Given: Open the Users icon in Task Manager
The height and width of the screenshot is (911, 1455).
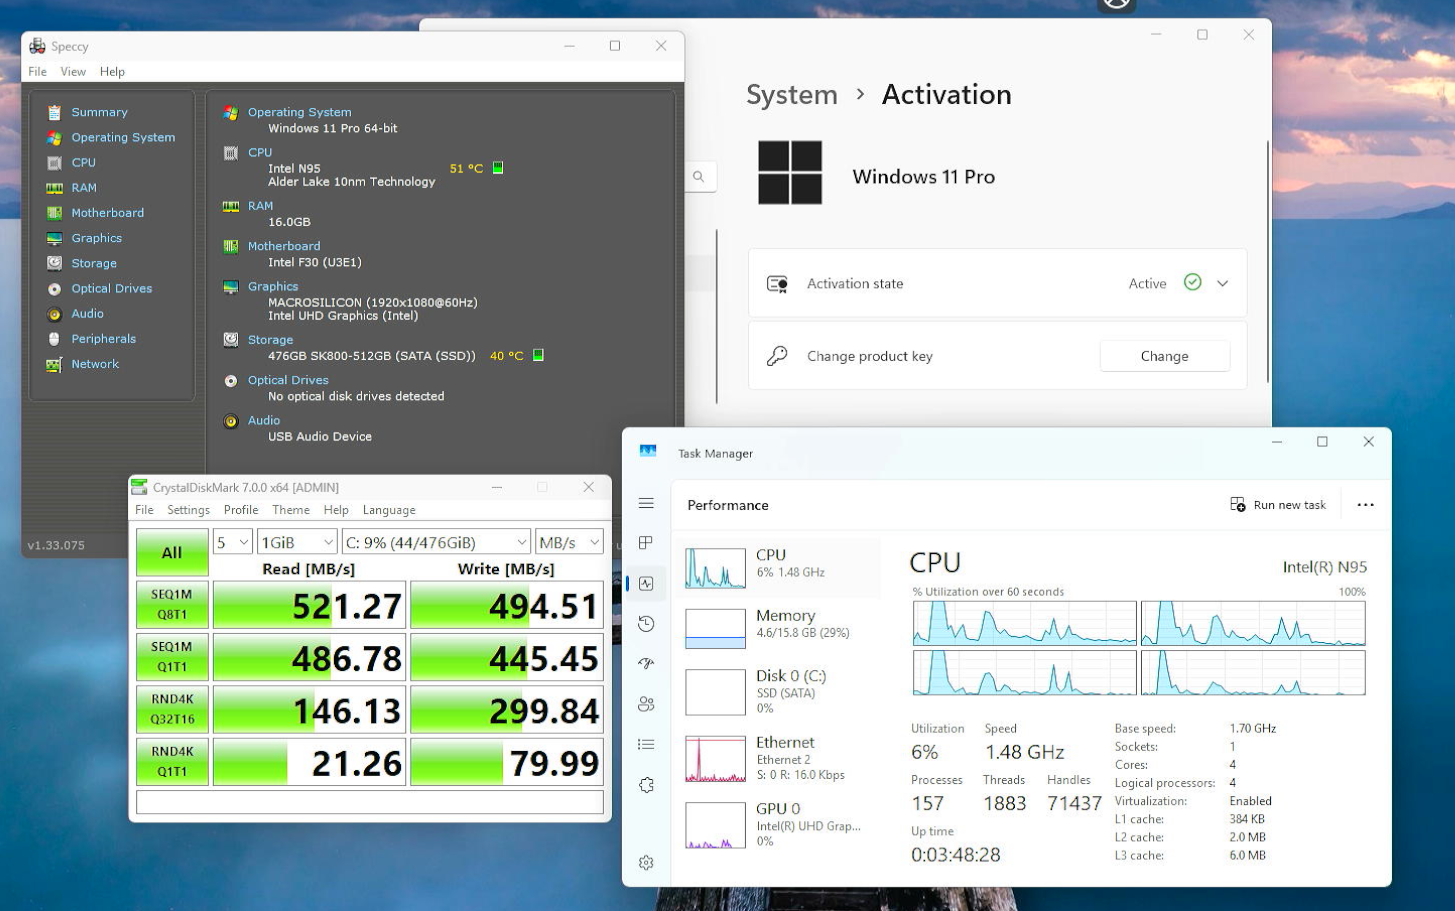Looking at the screenshot, I should [646, 704].
